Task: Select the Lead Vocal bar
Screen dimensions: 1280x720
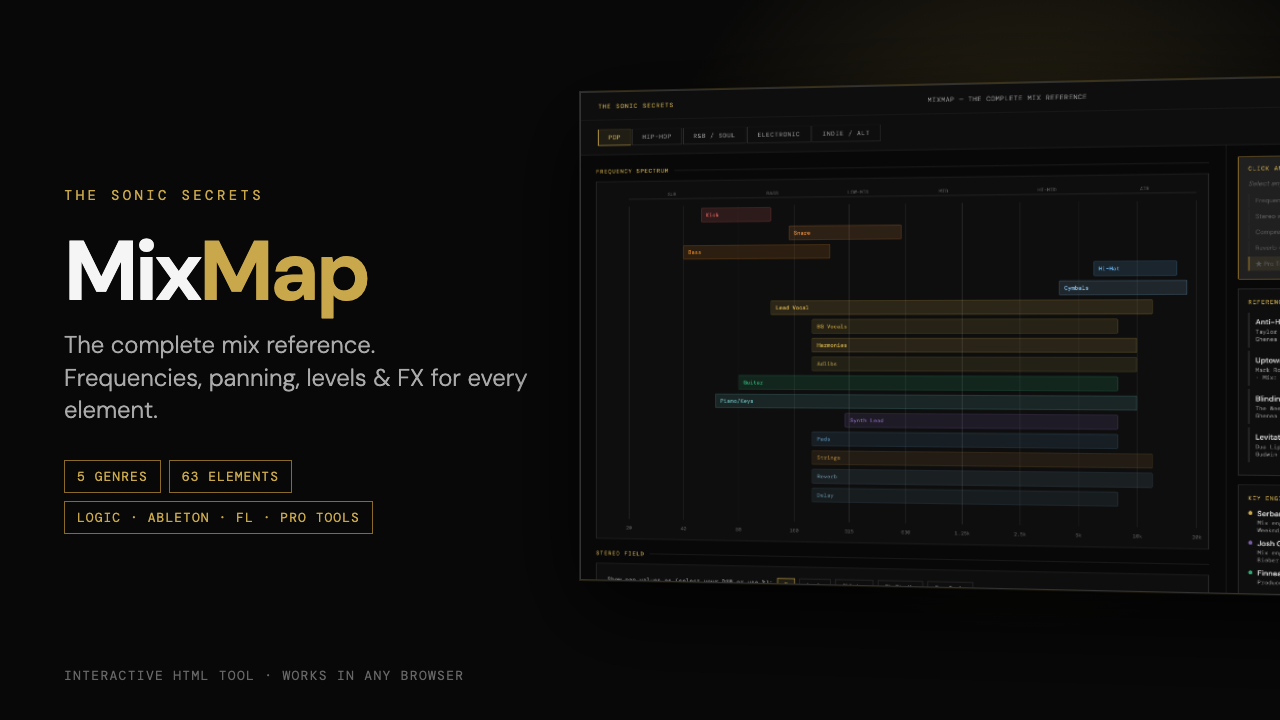Action: point(961,307)
